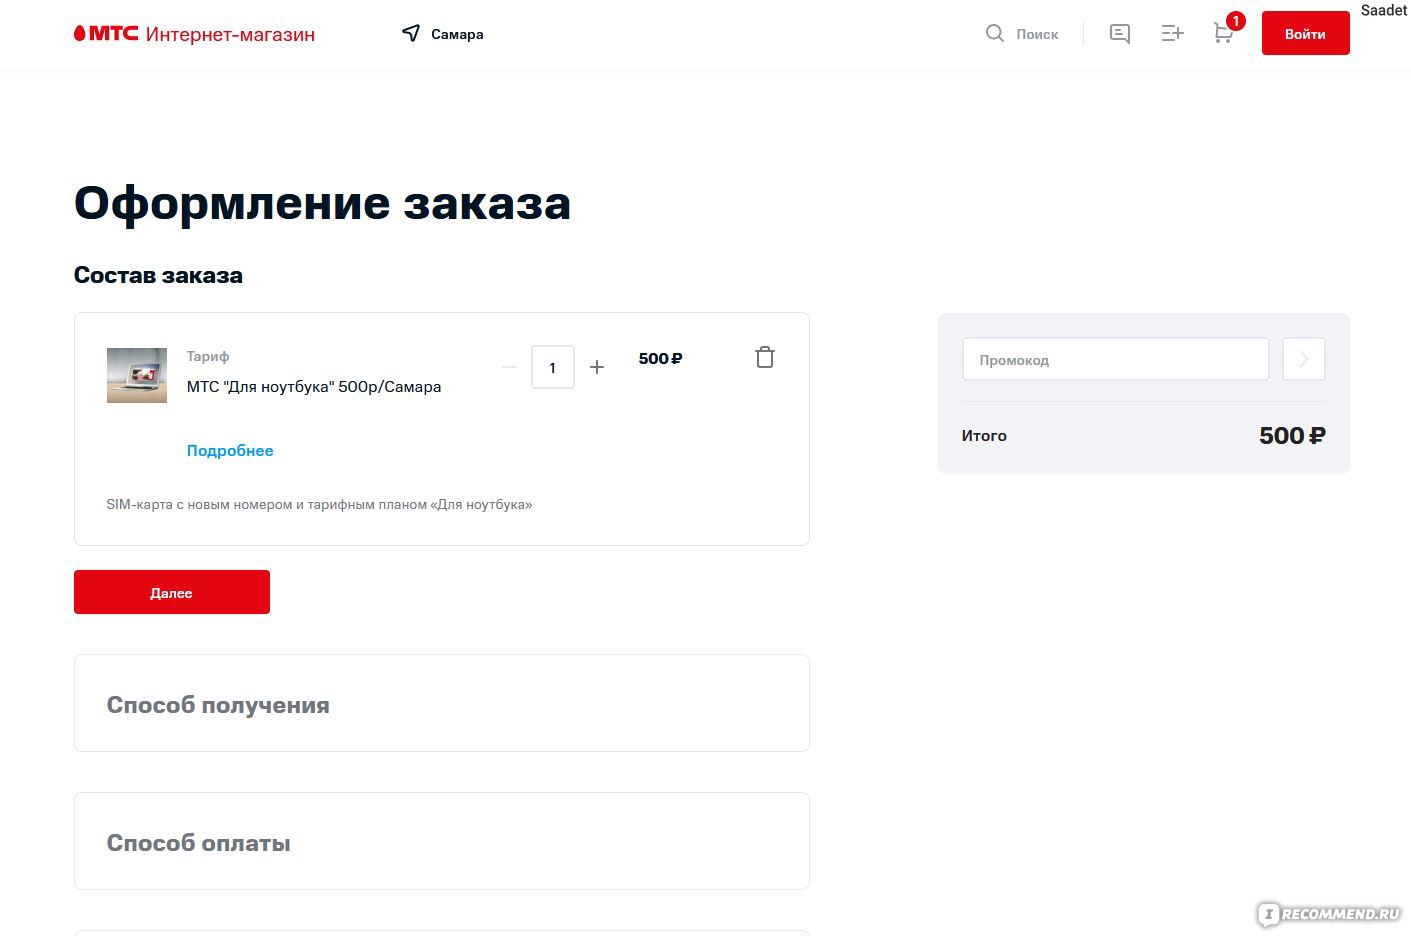The image size is (1411, 936).
Task: Open the MTS Интернет-магазин logo home link
Action: coord(194,34)
